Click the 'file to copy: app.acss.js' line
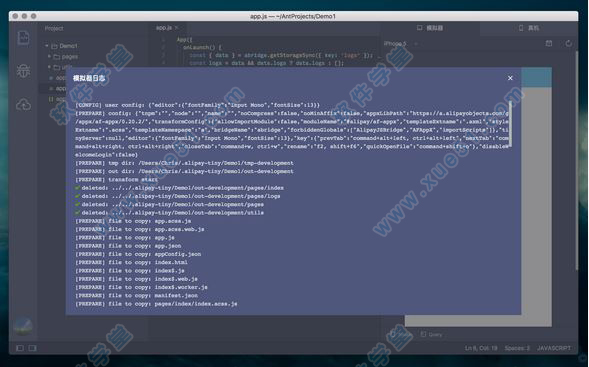Viewport: 589px width, 367px height. (x=133, y=221)
